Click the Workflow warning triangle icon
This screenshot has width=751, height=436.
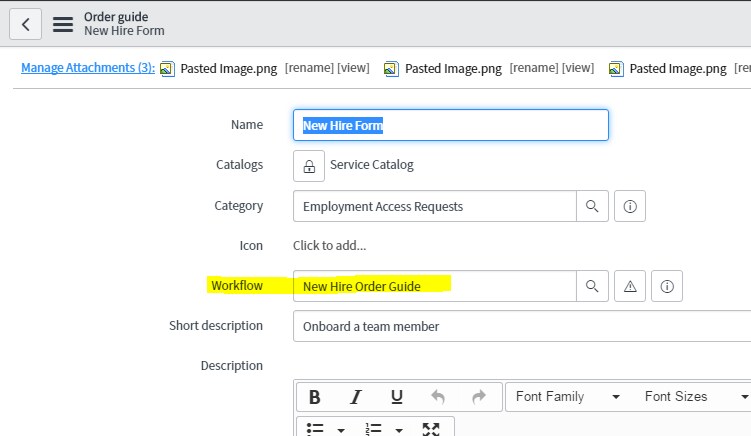click(630, 286)
